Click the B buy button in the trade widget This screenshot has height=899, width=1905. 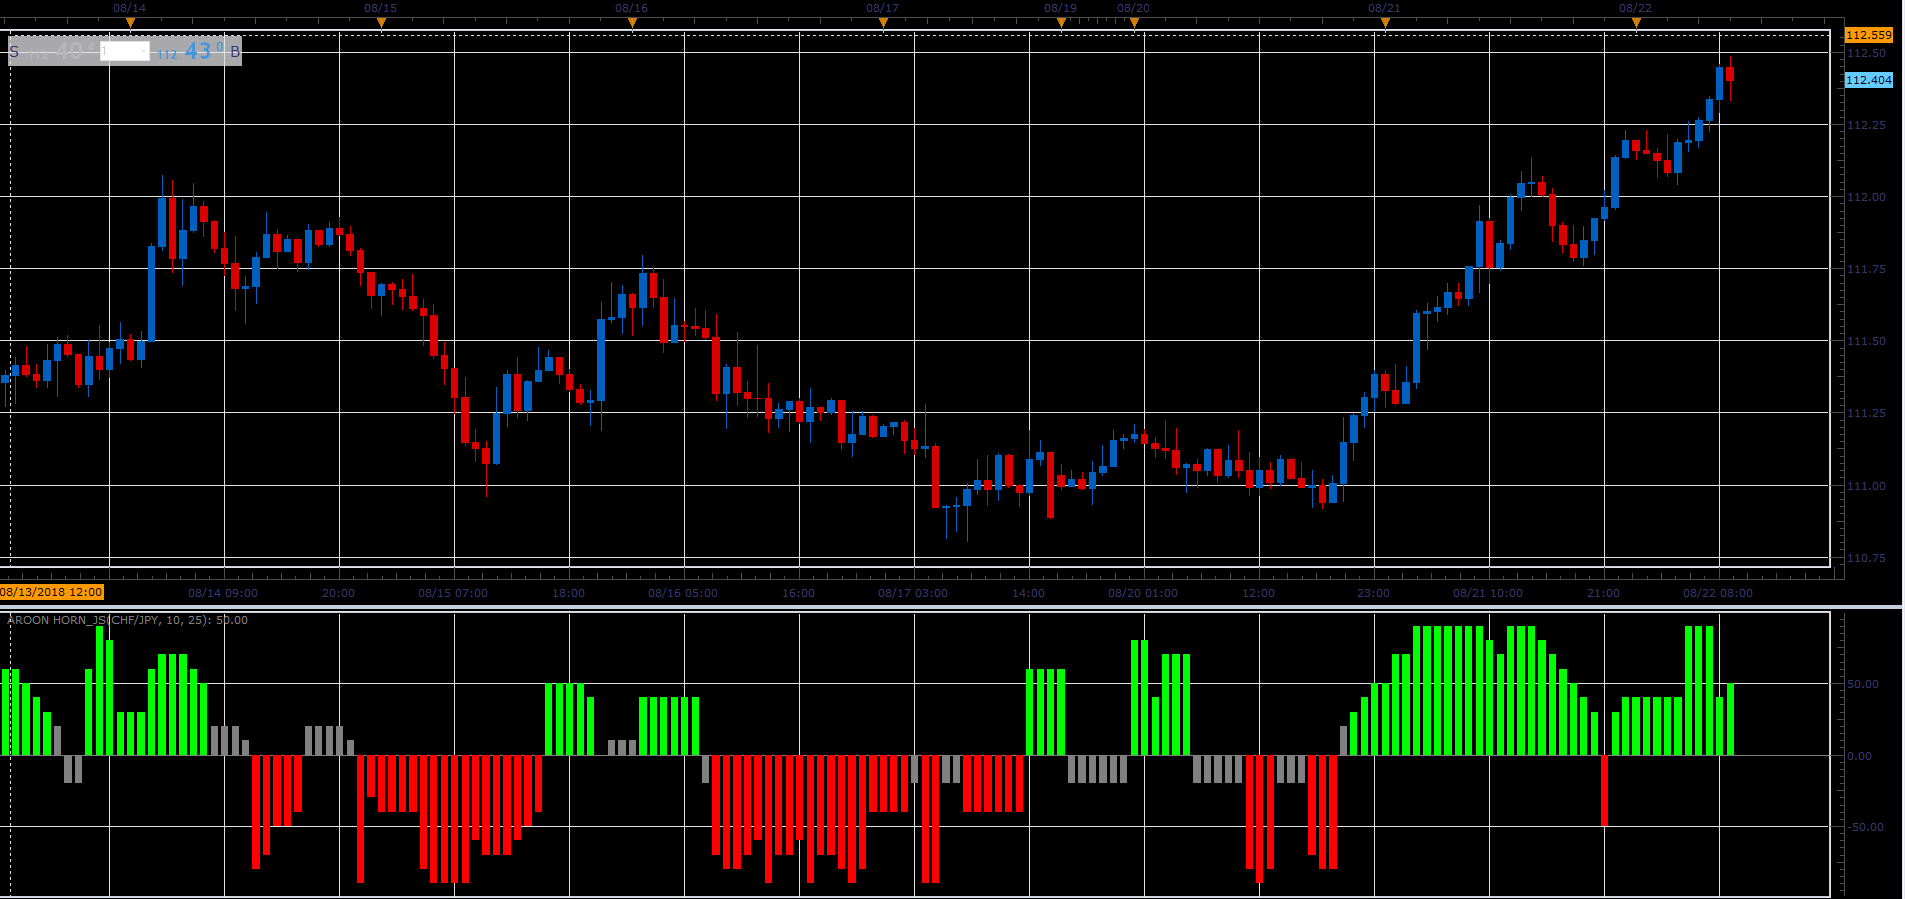(x=235, y=51)
